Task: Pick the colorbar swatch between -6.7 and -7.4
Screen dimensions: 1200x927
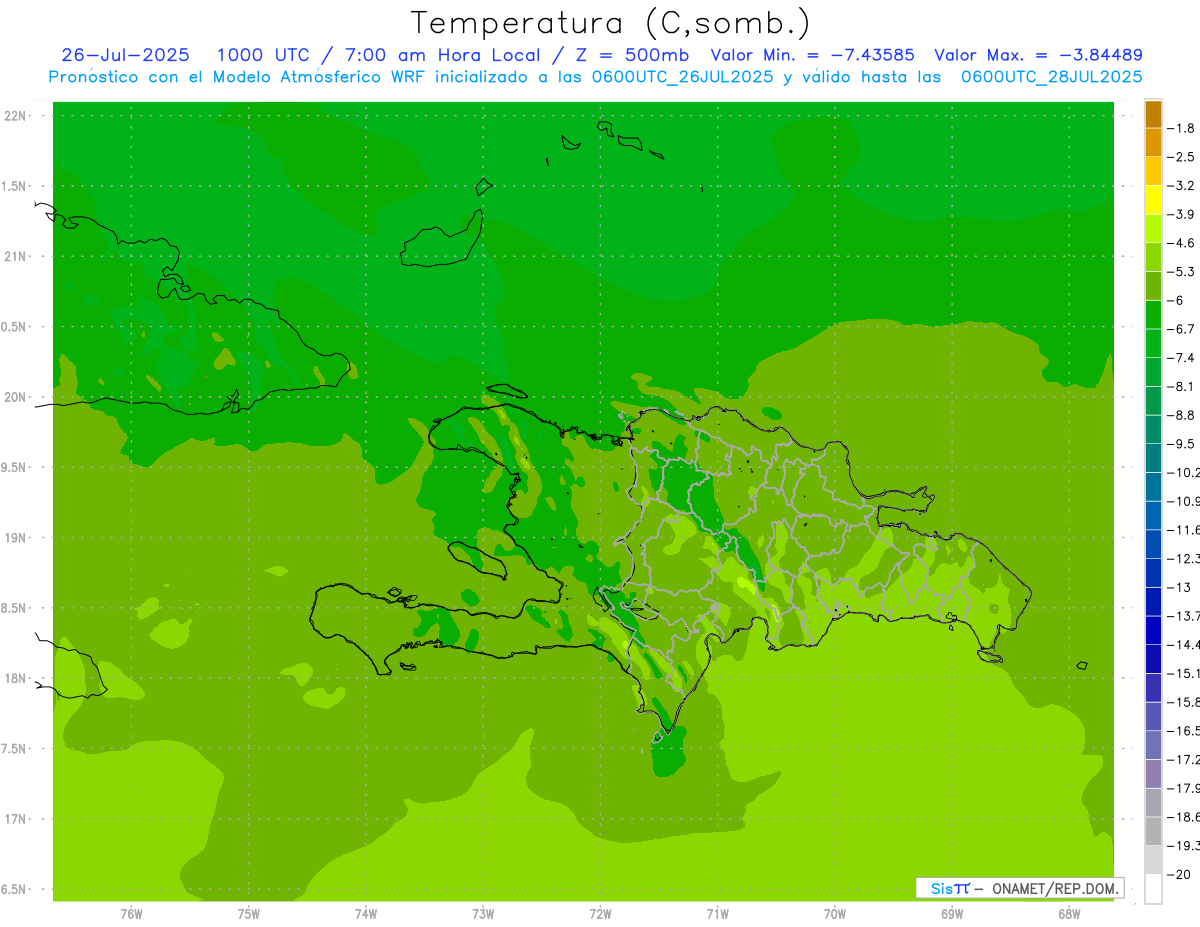Action: [1153, 343]
